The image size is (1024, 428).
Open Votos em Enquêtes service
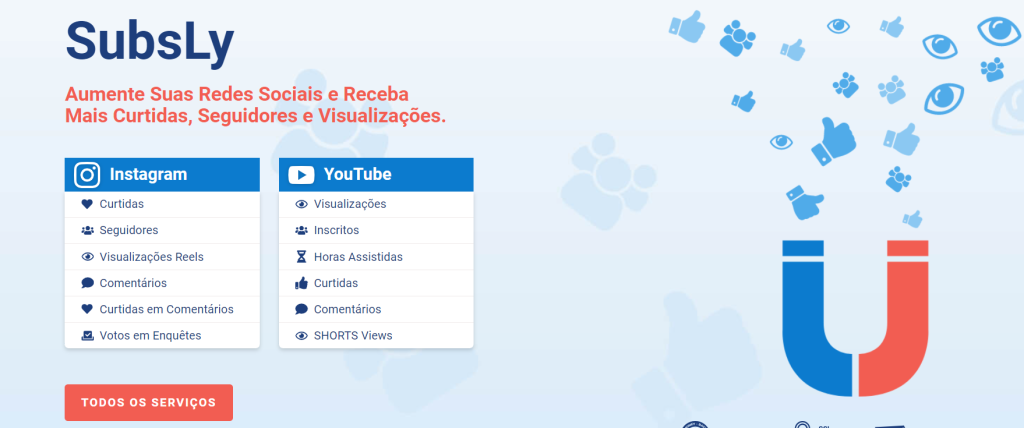click(x=162, y=335)
